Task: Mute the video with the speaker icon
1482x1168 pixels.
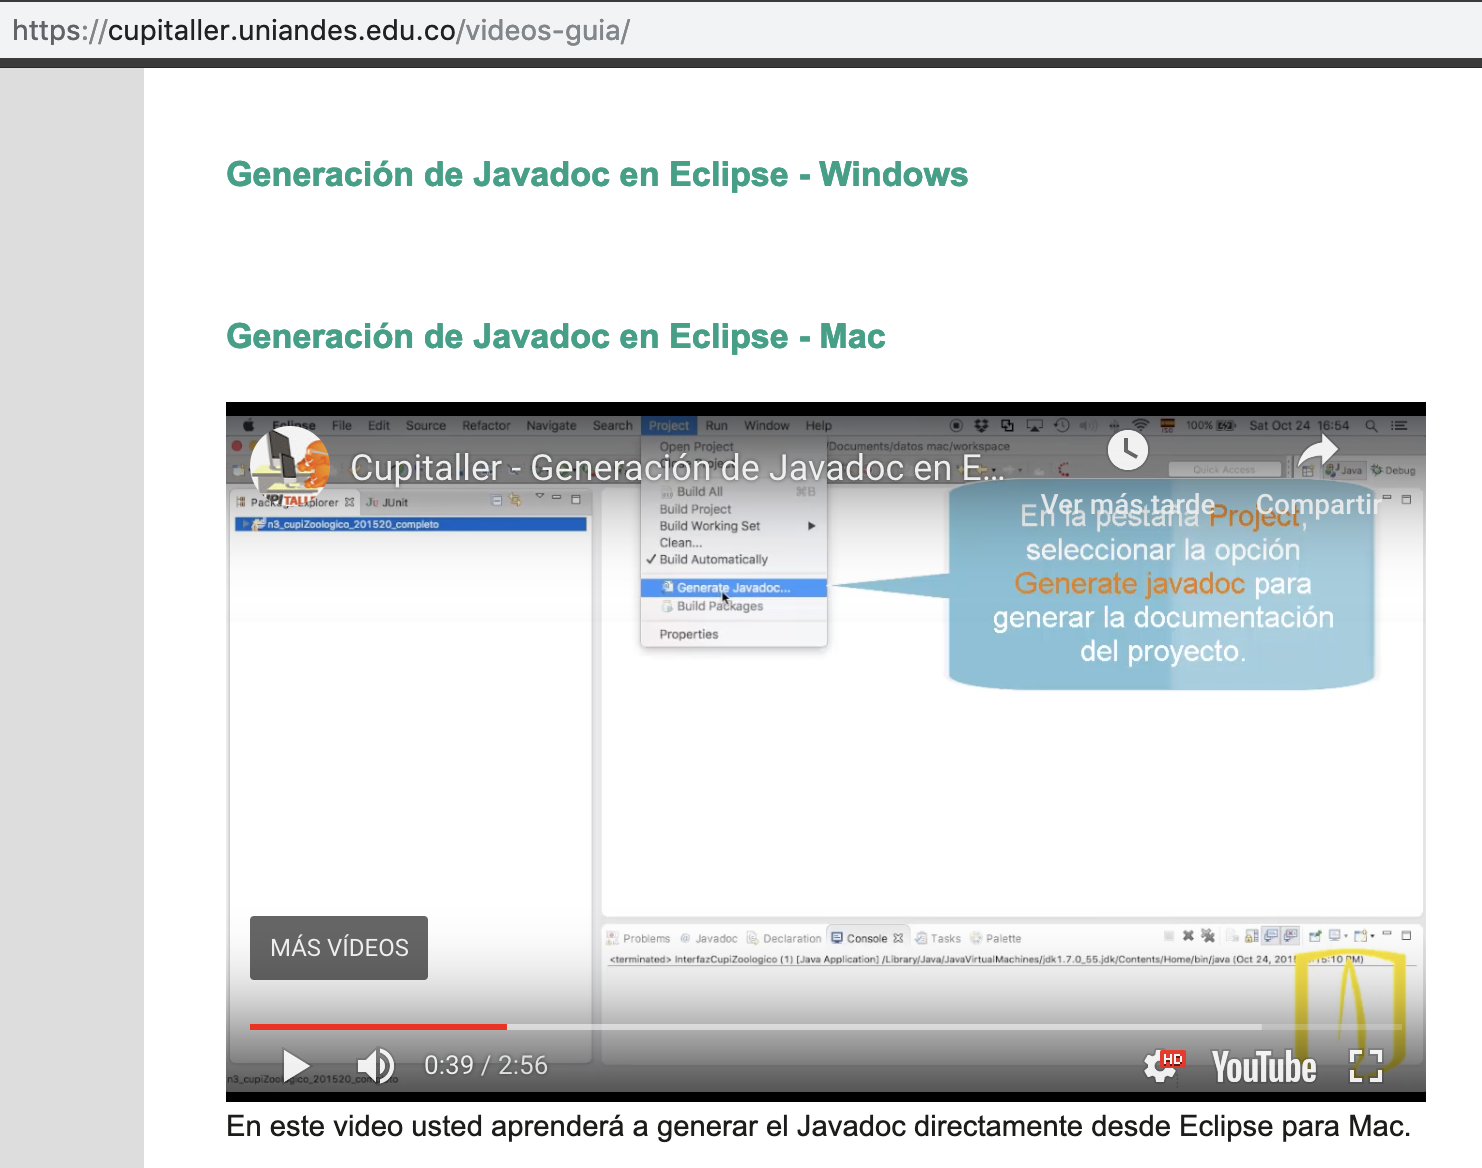Action: 376,1066
